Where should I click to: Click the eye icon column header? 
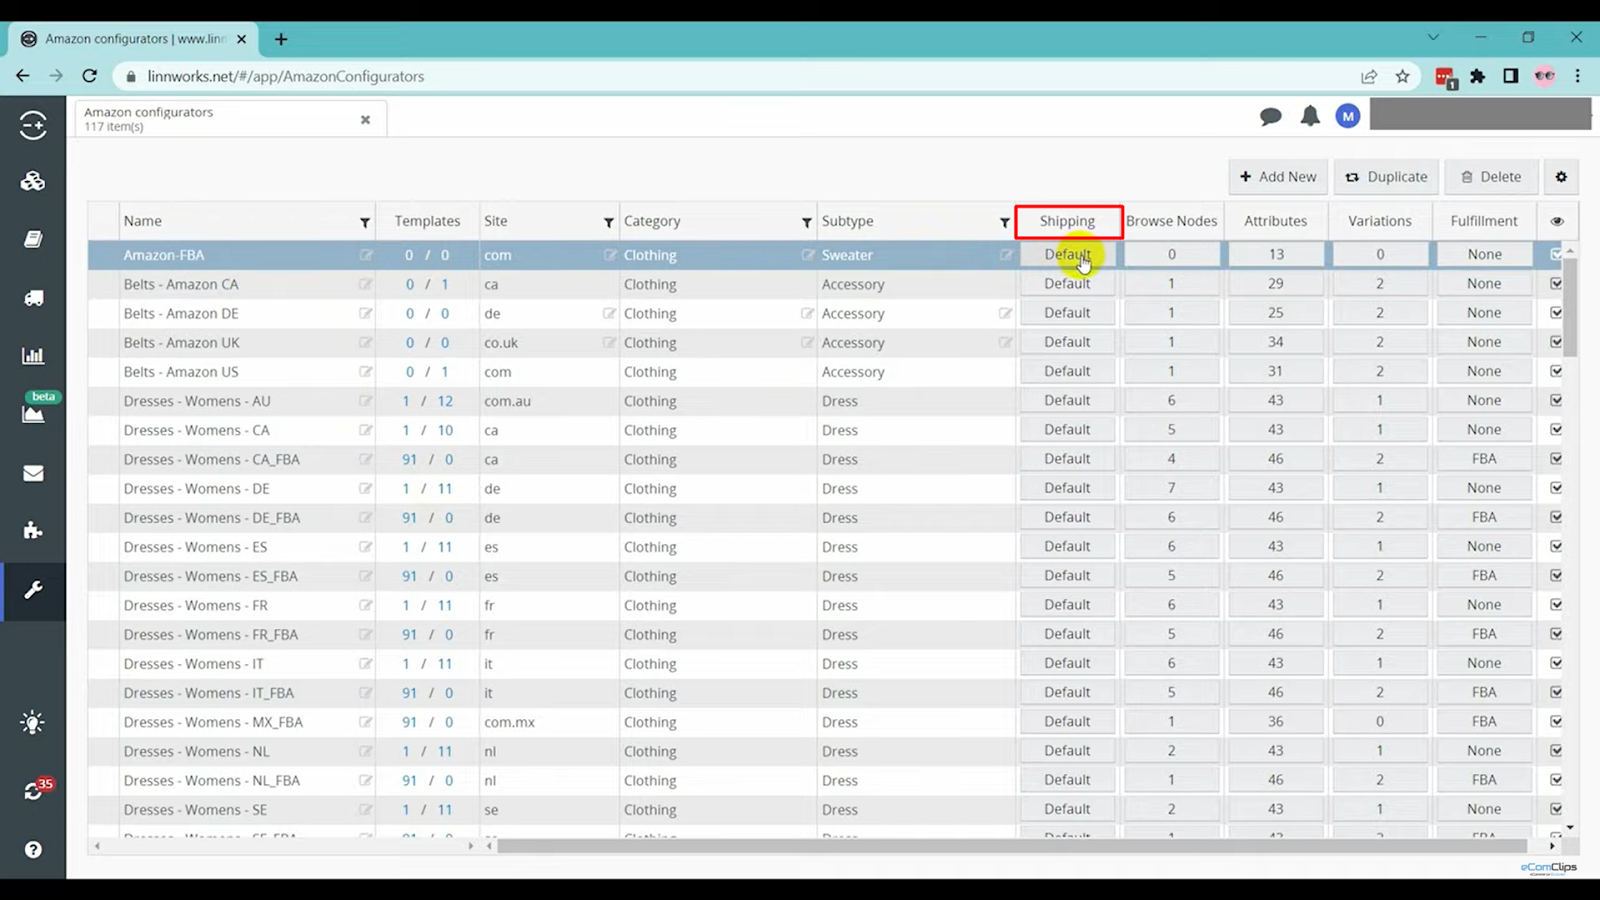click(1557, 221)
